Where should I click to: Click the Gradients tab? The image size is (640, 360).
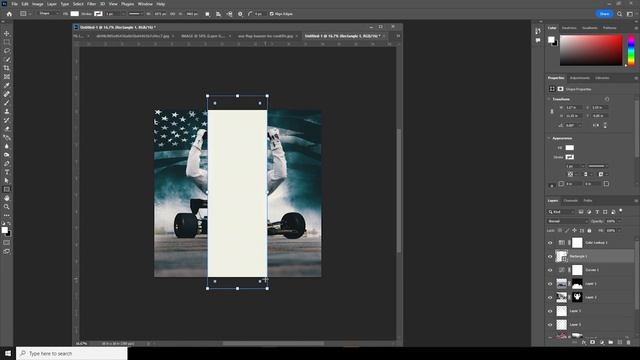pos(589,28)
